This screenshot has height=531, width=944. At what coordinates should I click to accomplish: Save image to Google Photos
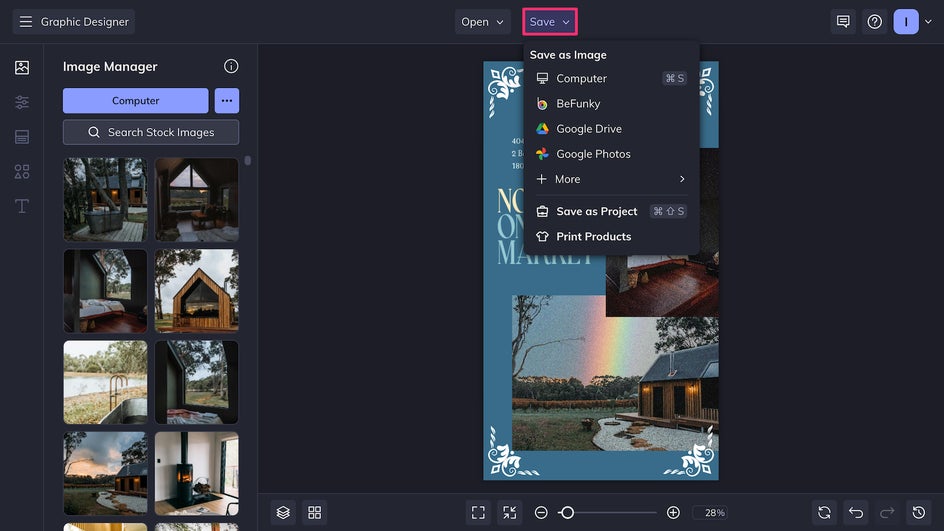point(611,154)
